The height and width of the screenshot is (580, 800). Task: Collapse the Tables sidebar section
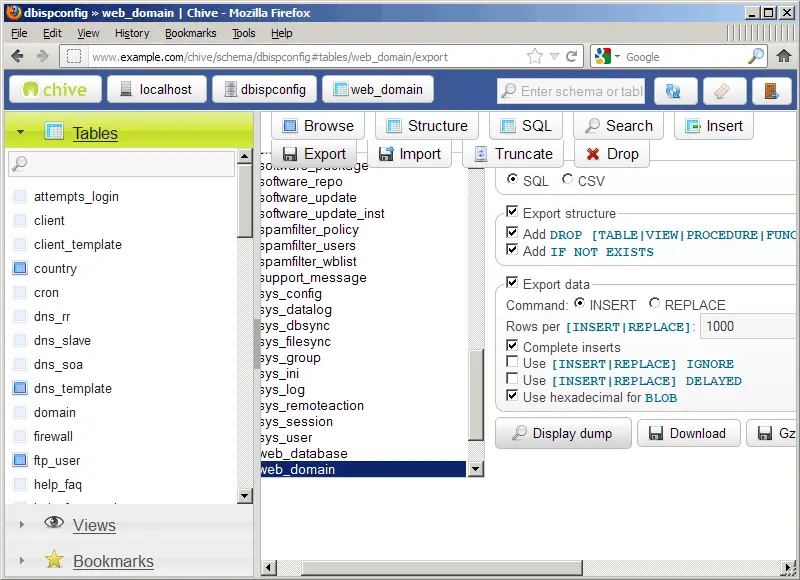(20, 132)
